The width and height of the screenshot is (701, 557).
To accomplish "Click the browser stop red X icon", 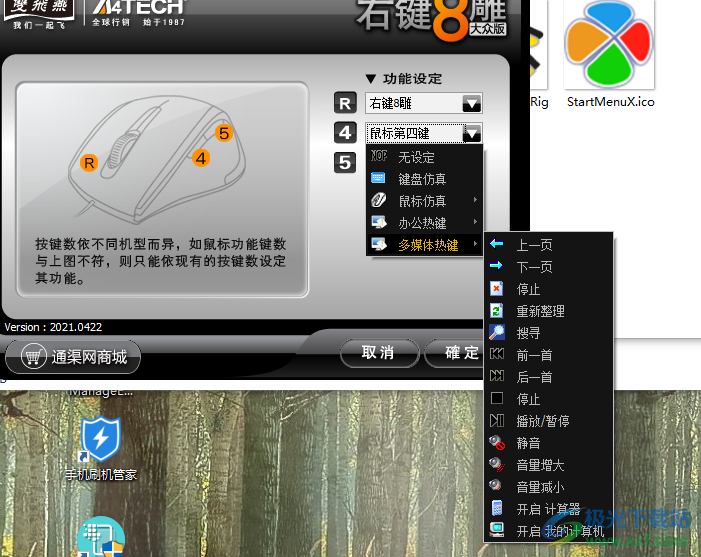I will (x=496, y=288).
